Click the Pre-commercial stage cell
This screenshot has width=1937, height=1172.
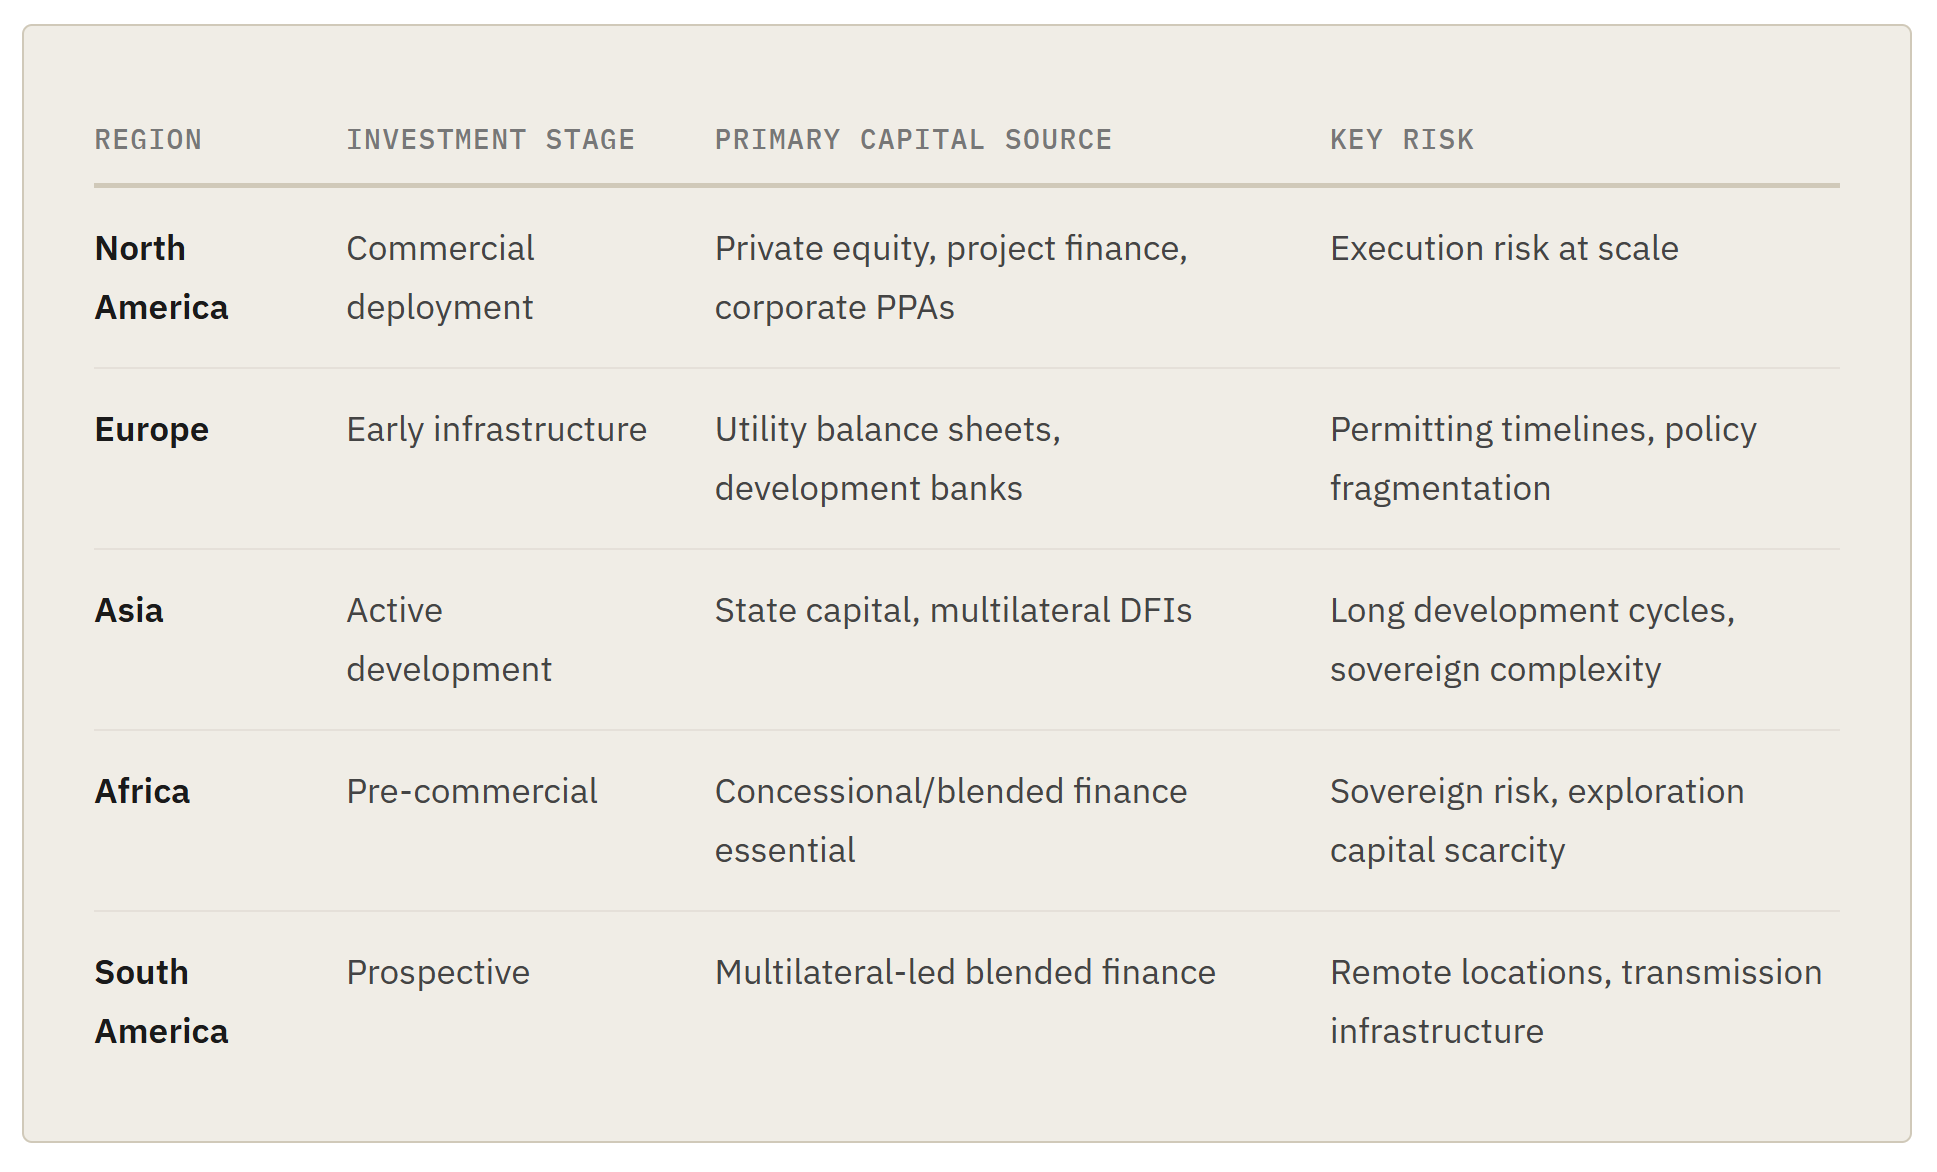471,791
